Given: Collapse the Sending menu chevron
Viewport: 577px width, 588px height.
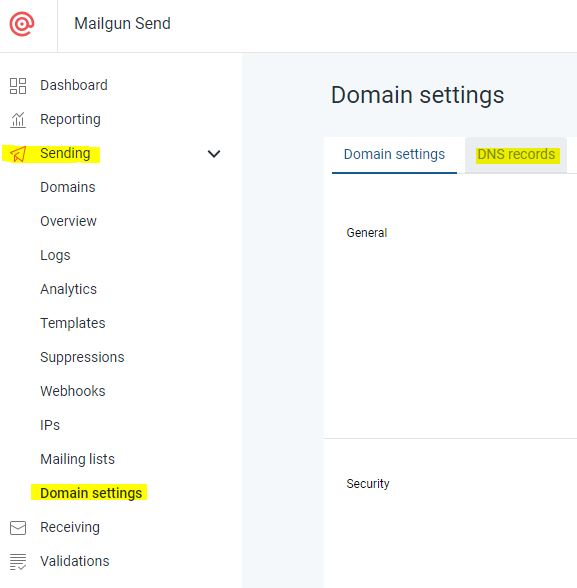Looking at the screenshot, I should coord(214,154).
